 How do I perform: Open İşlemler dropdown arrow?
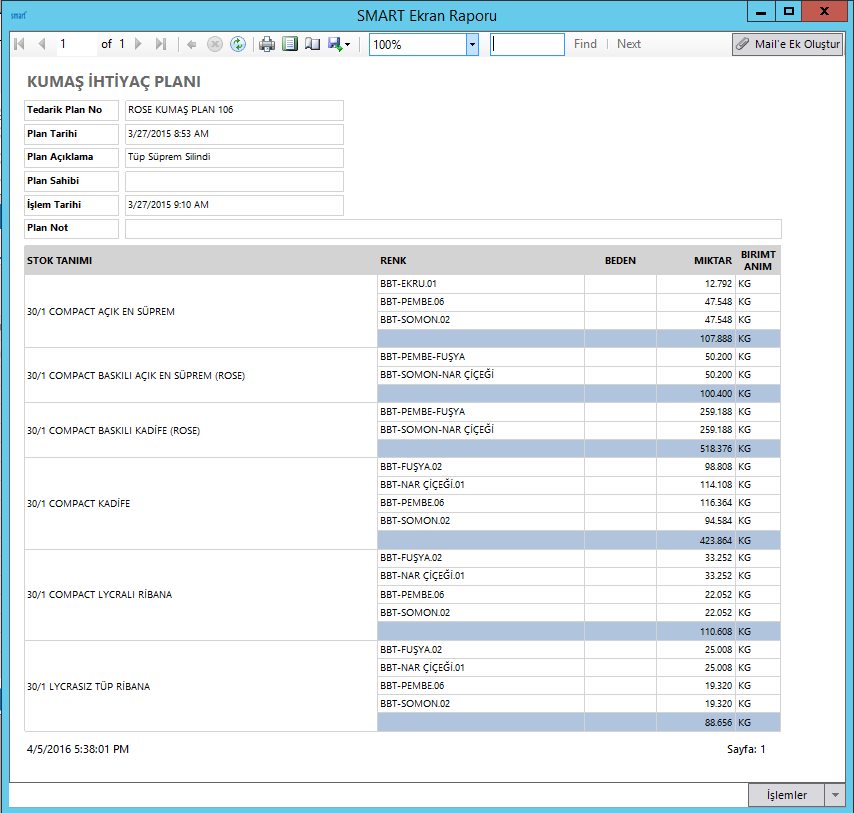click(835, 795)
